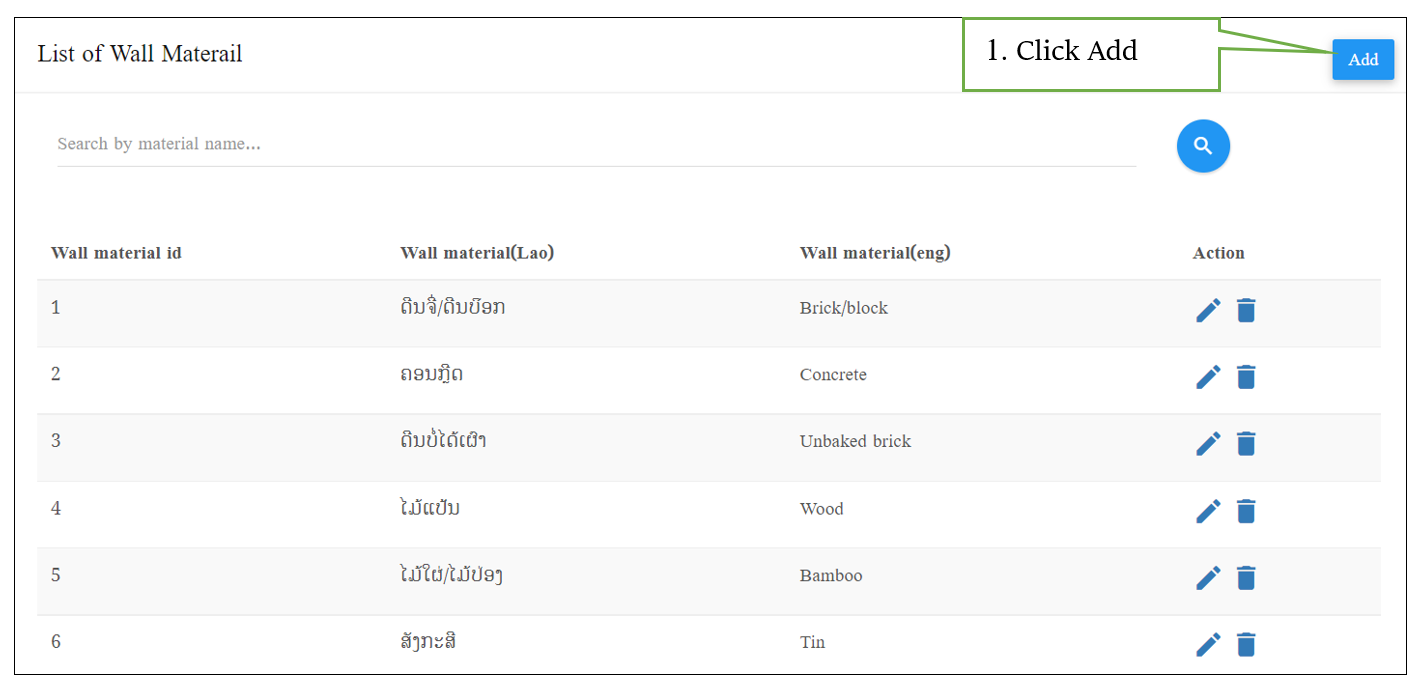
Task: Edit the Bamboo material row
Action: (x=1208, y=578)
